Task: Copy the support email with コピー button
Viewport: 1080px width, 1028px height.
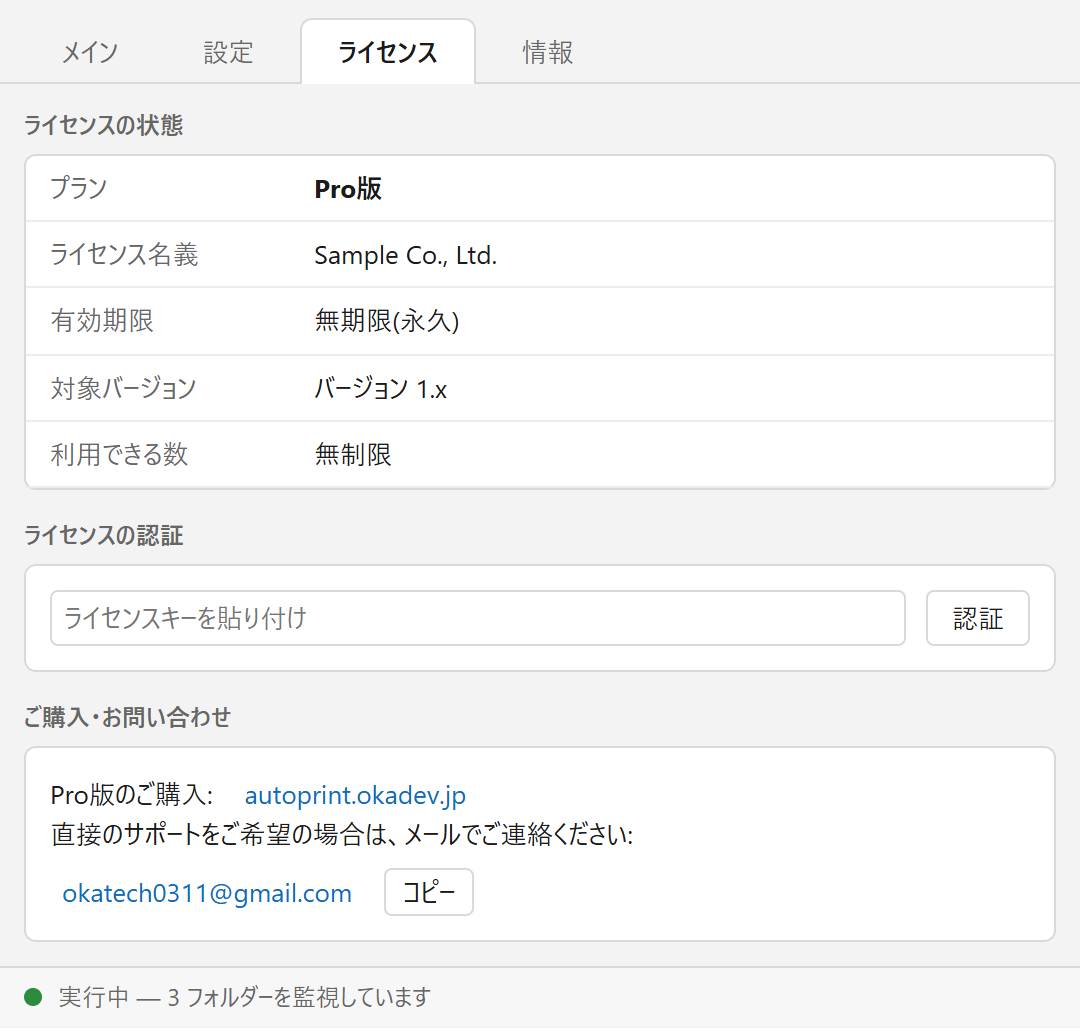Action: [428, 892]
